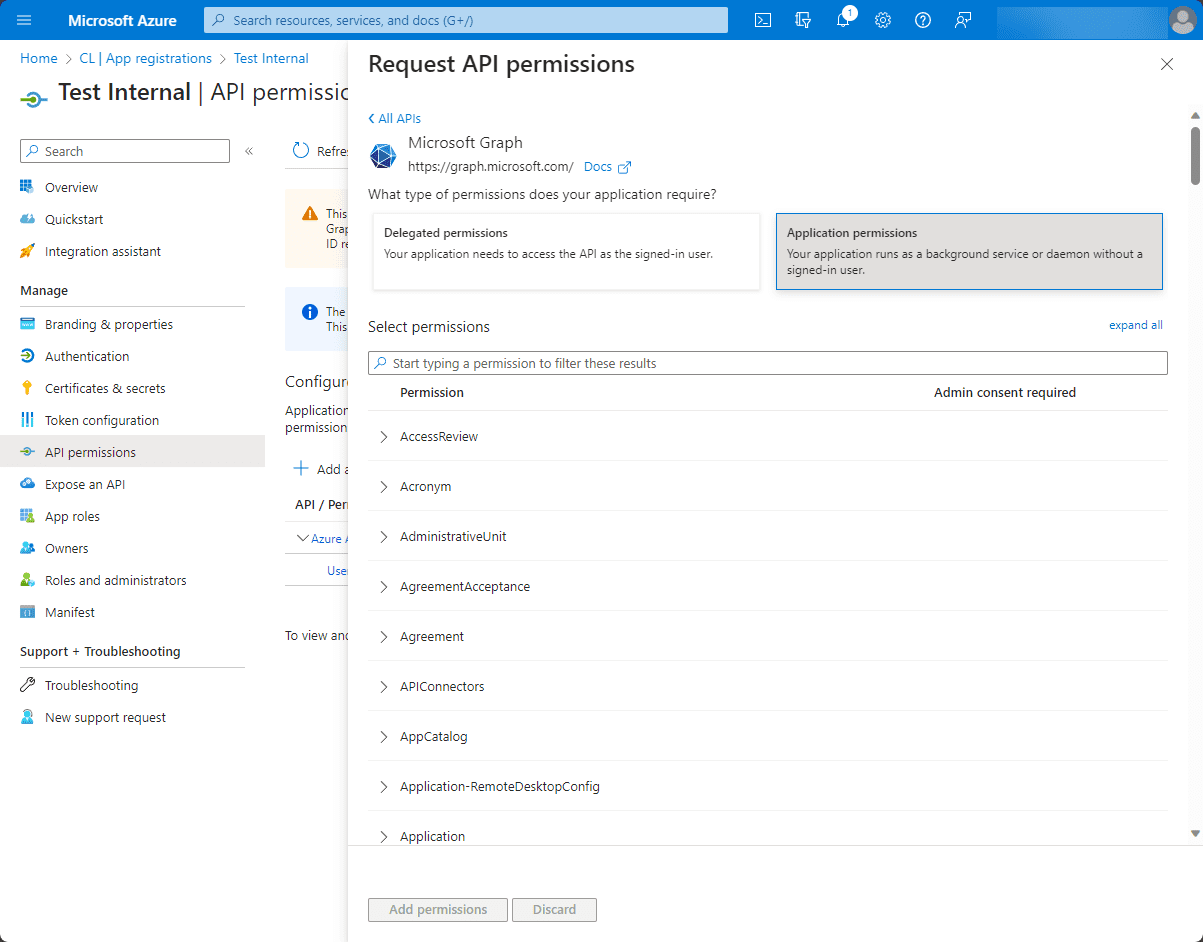Expand the AgreementAcceptance permission group
Viewport: 1203px width, 942px height.
384,586
